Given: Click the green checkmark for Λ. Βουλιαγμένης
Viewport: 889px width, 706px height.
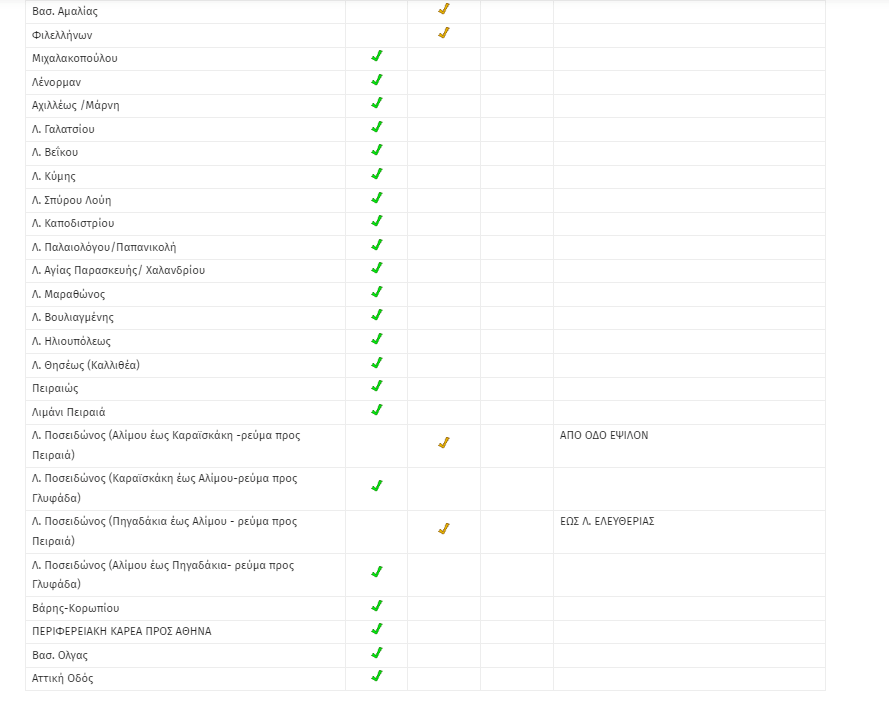Looking at the screenshot, I should coord(376,315).
